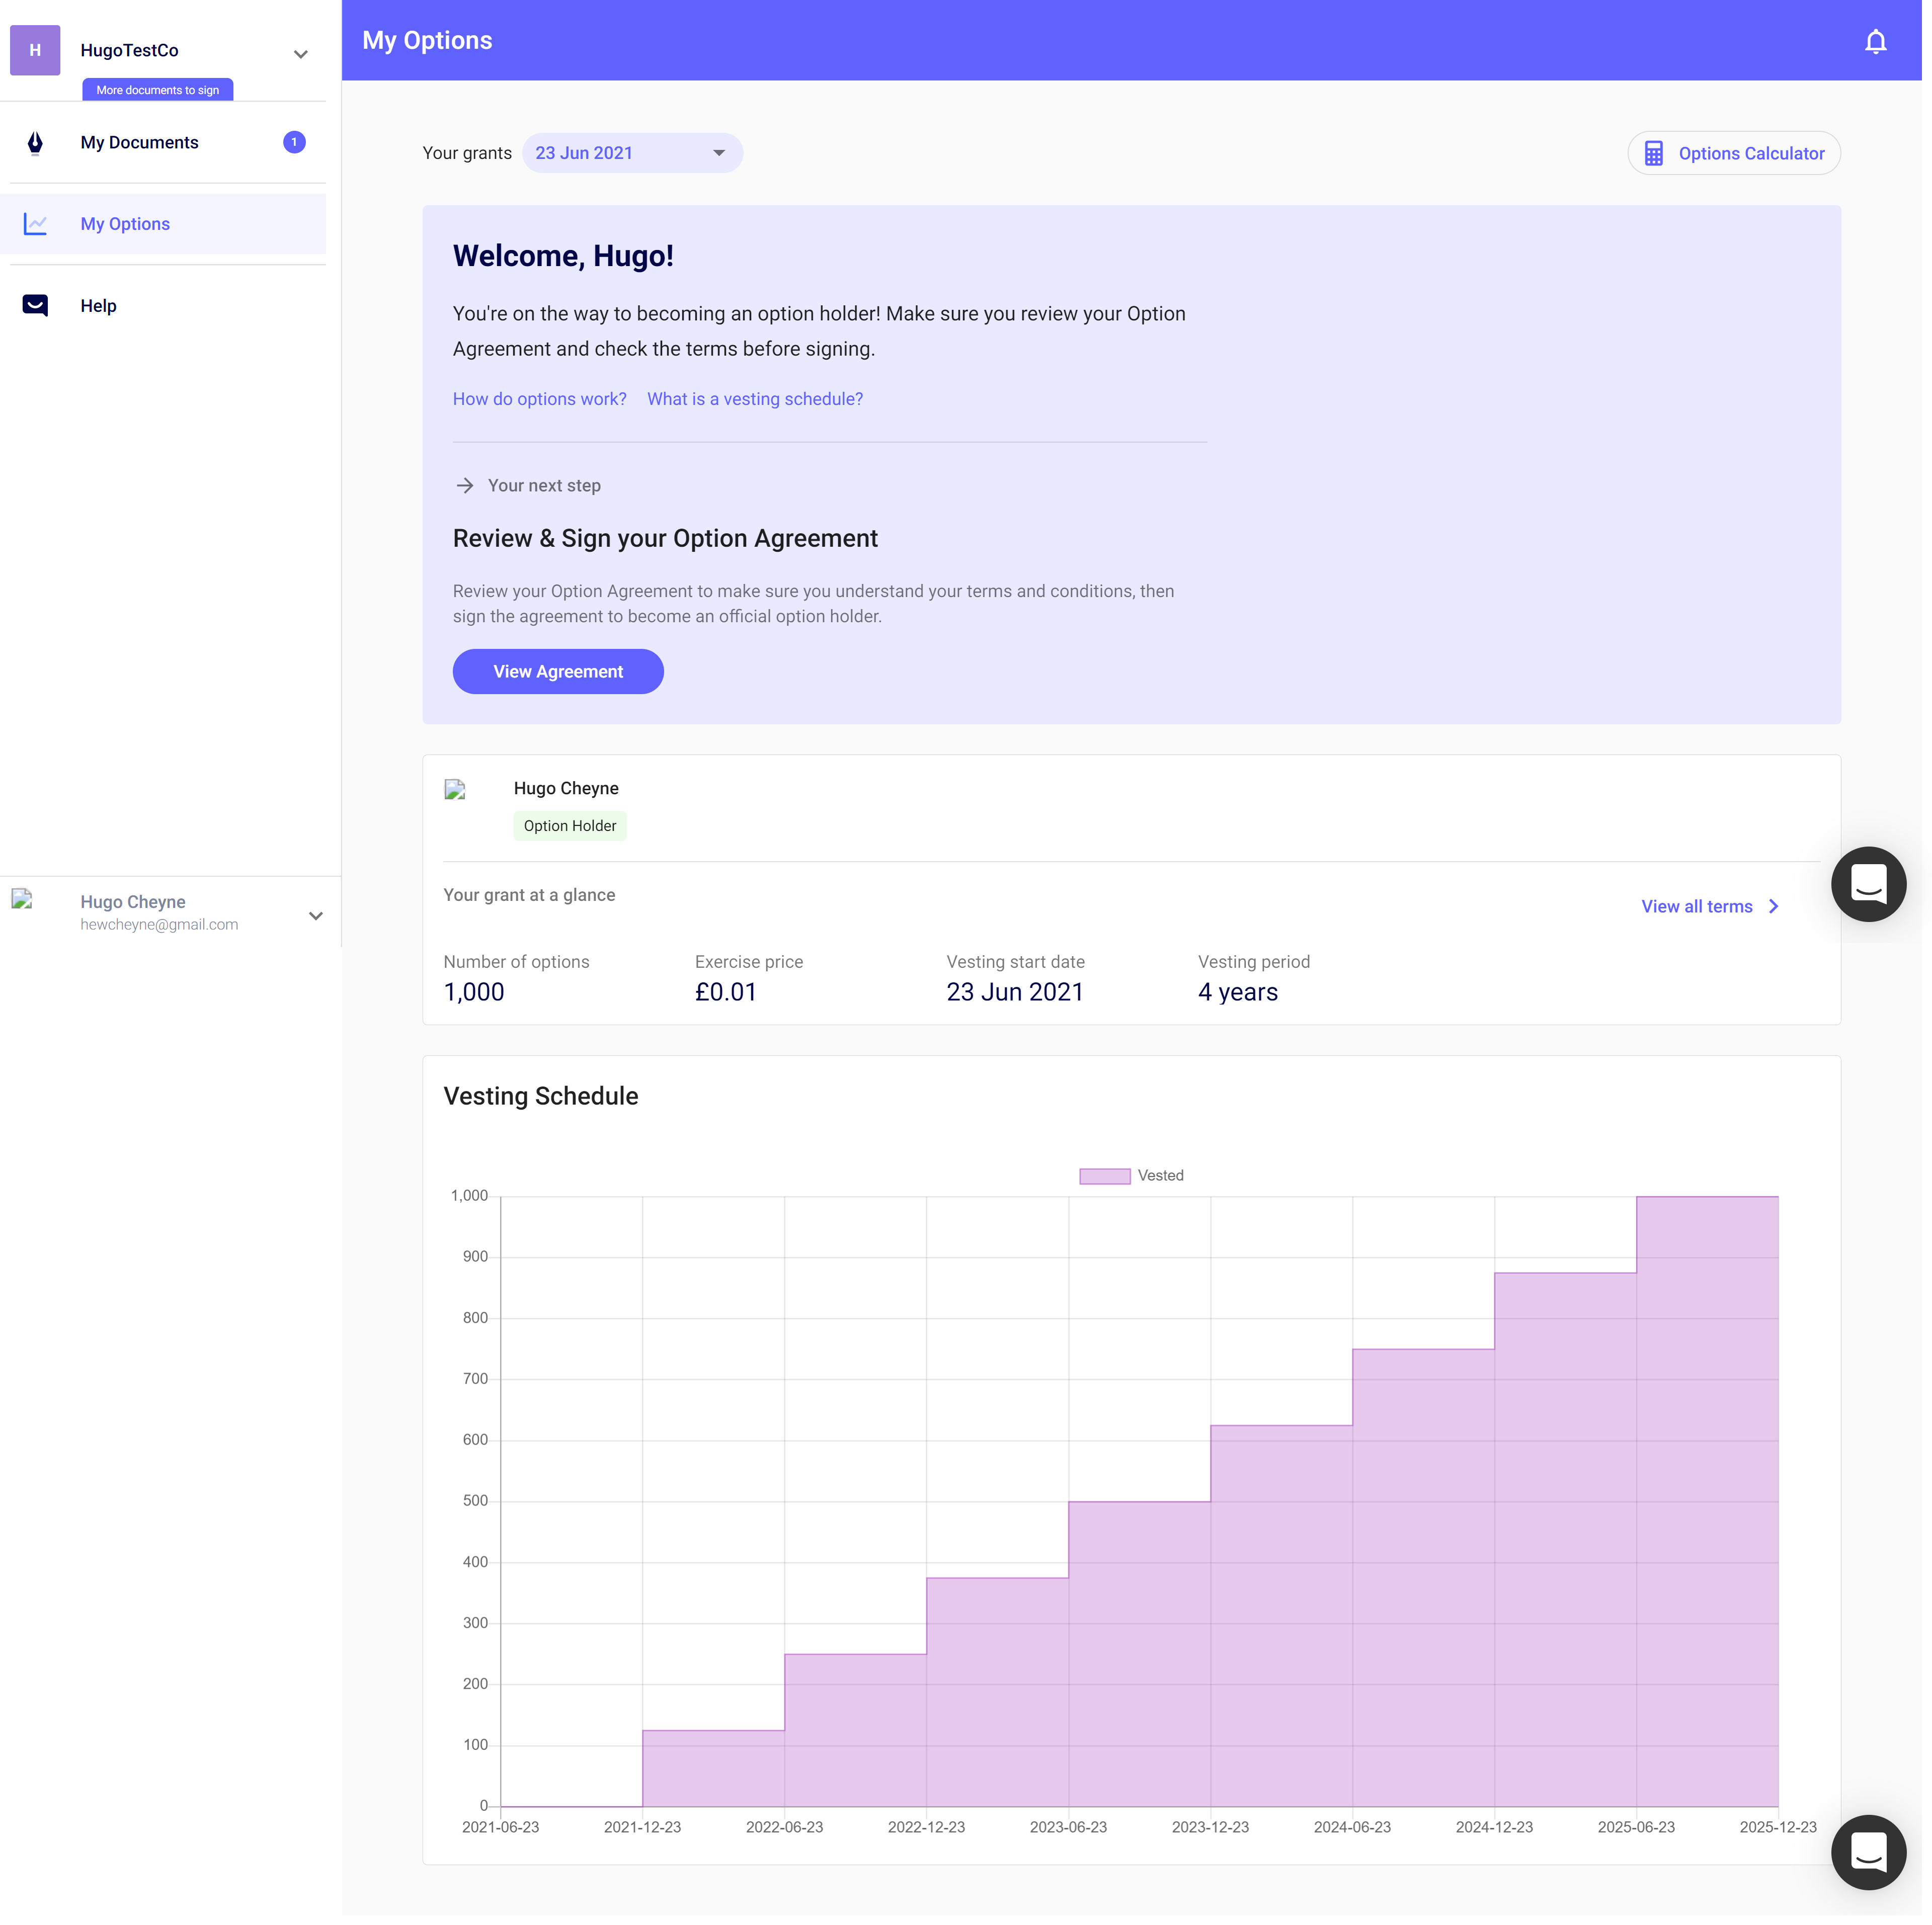Go to My Documents in sidebar

(x=140, y=143)
